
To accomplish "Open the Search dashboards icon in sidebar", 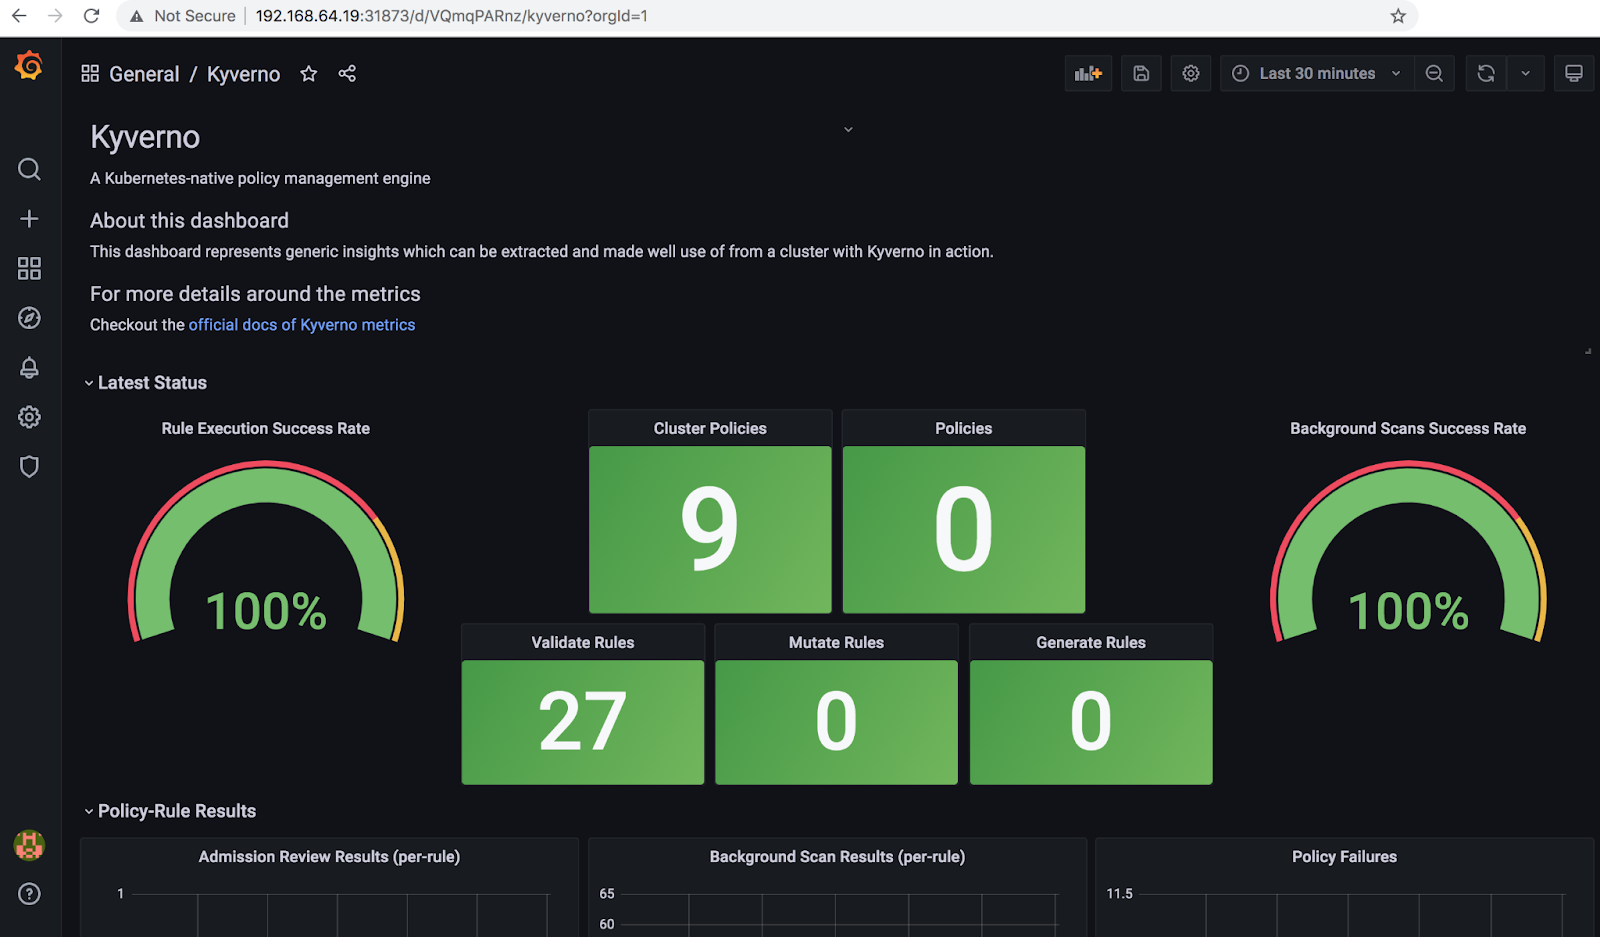I will 29,169.
